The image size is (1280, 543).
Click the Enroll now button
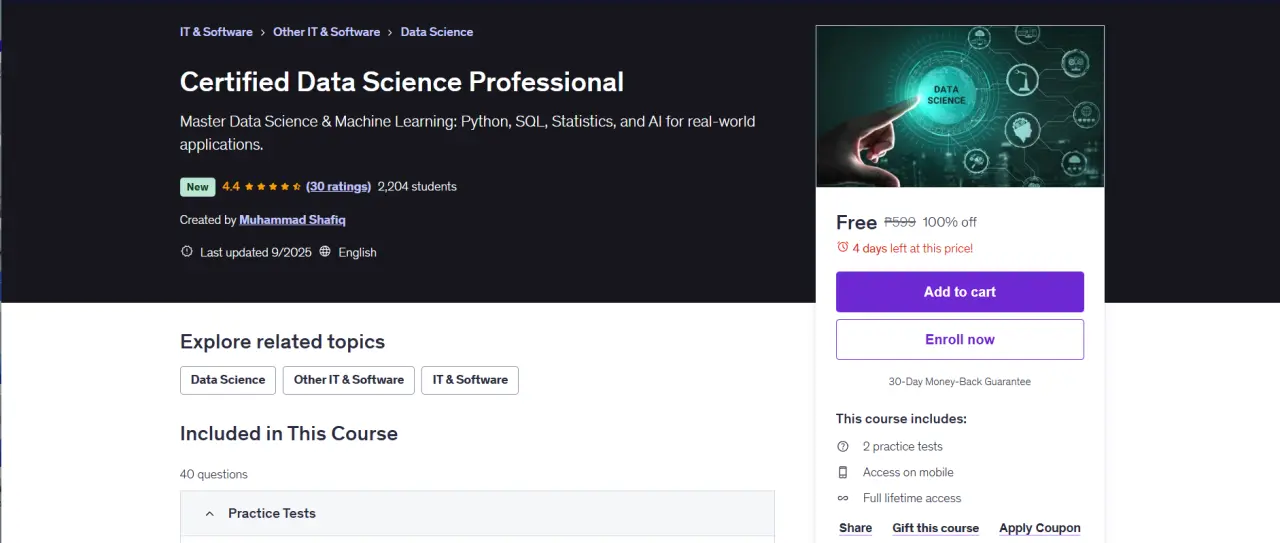[x=960, y=340]
